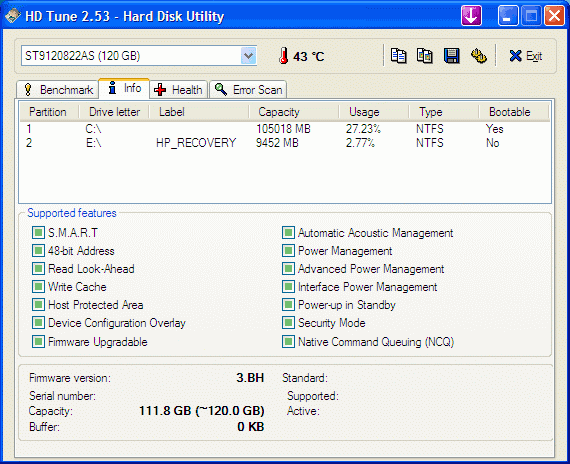Go to the Error Scan tab
570x464 pixels.
(x=248, y=89)
